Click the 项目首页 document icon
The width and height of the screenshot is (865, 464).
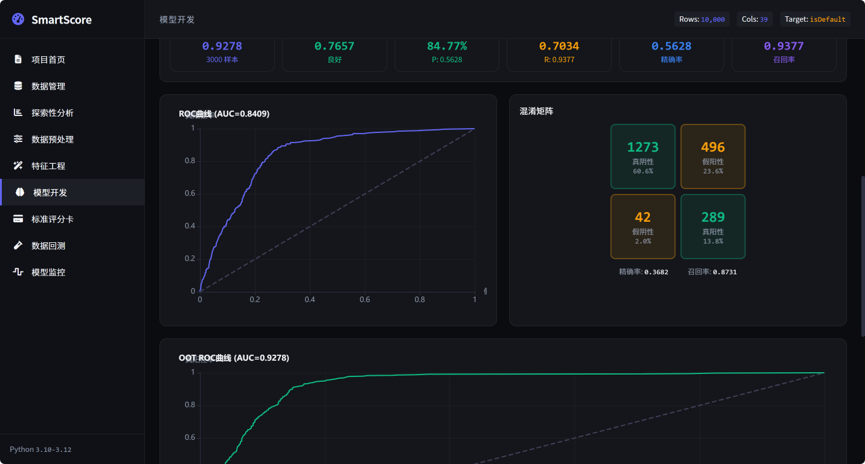pos(18,59)
